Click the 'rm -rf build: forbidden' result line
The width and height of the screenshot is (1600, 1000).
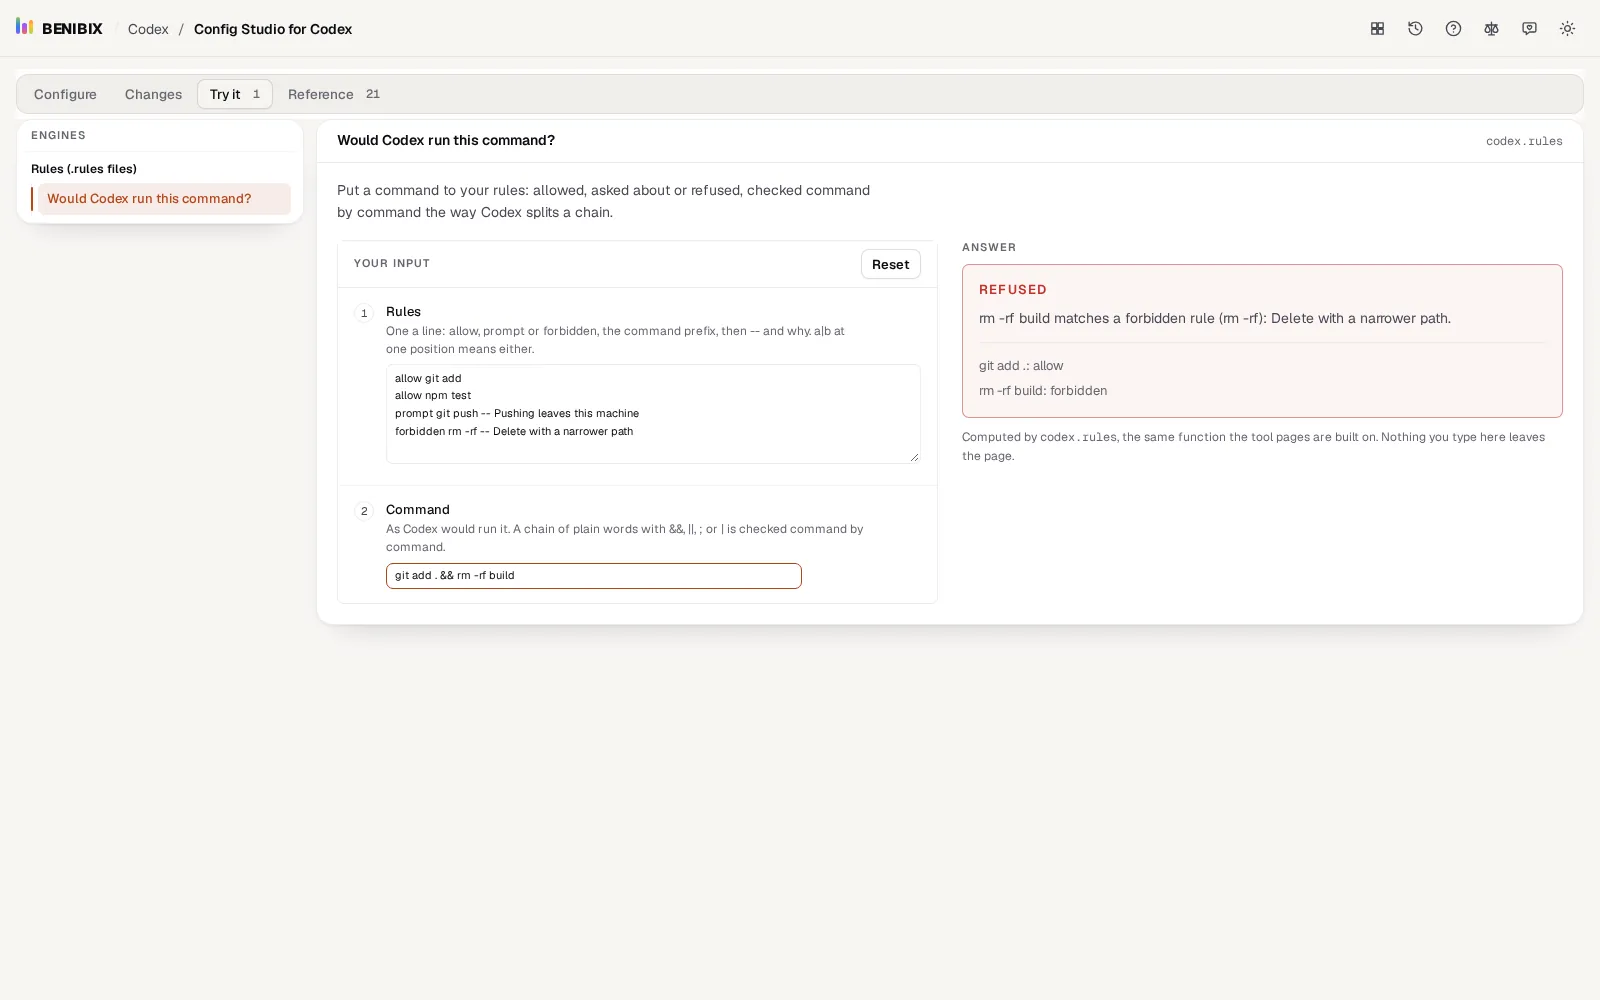[1043, 391]
